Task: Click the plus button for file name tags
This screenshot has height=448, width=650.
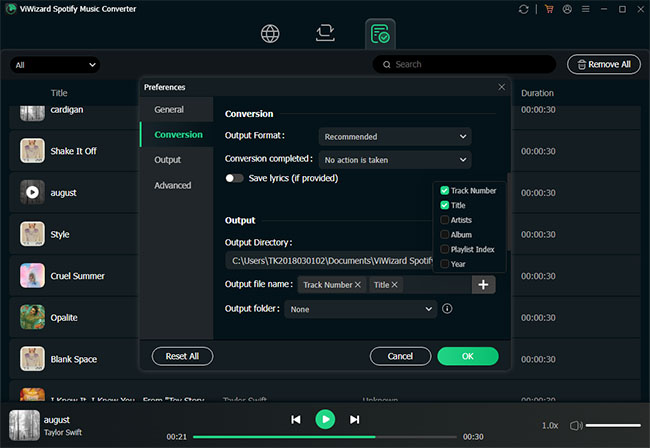Action: 483,285
